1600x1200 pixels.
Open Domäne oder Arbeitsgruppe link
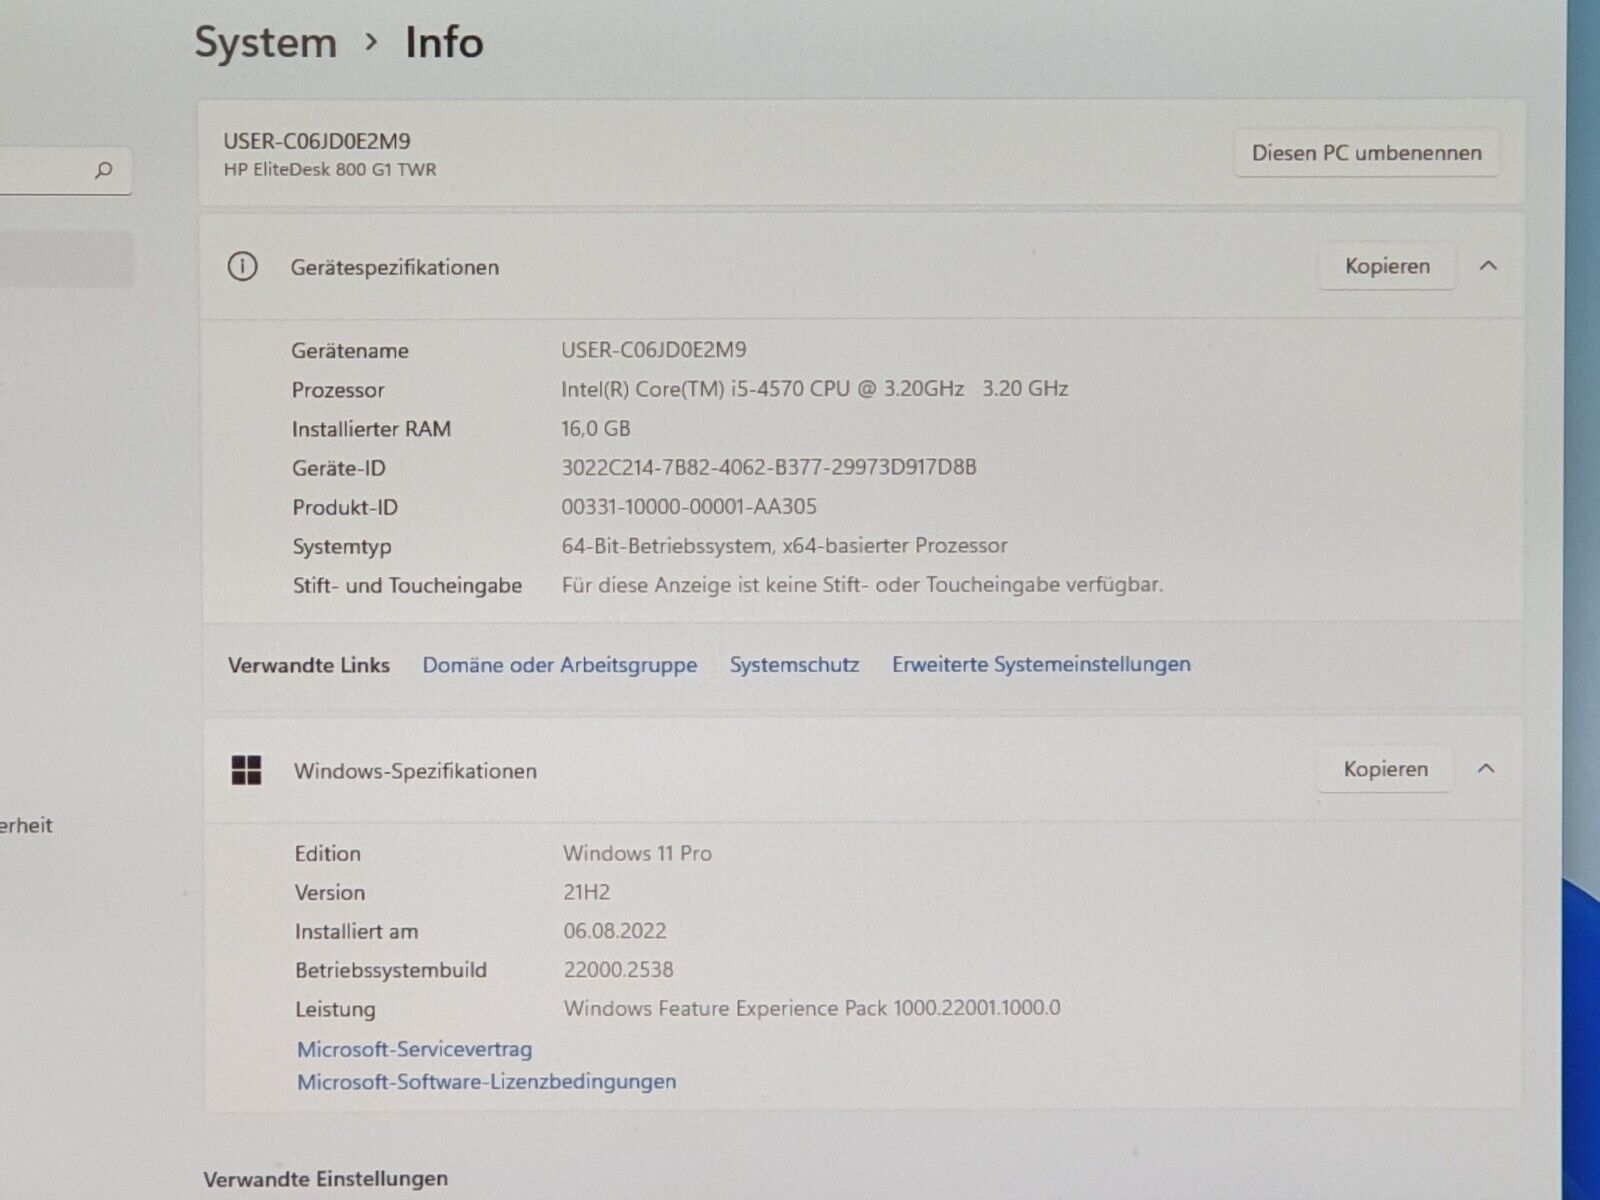[x=559, y=665]
